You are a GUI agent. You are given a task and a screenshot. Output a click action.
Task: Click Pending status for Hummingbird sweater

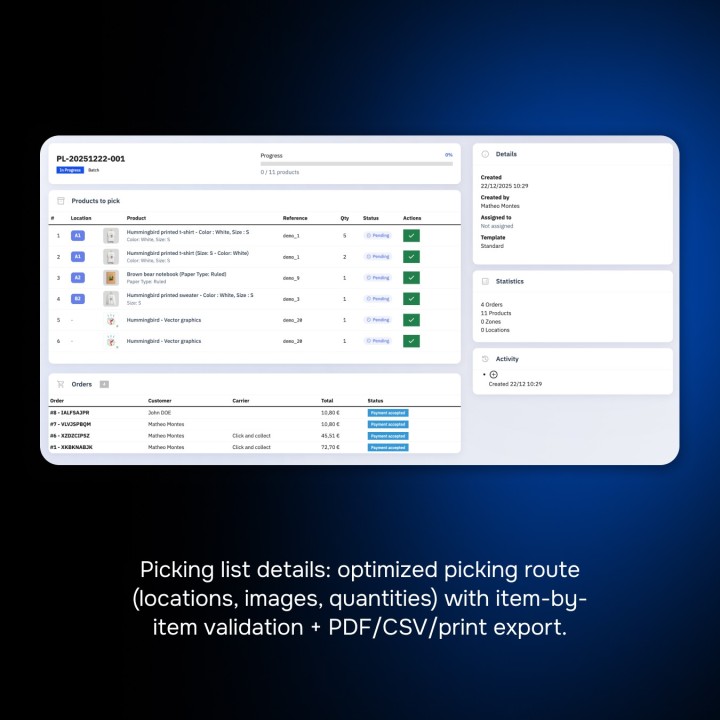tap(378, 299)
